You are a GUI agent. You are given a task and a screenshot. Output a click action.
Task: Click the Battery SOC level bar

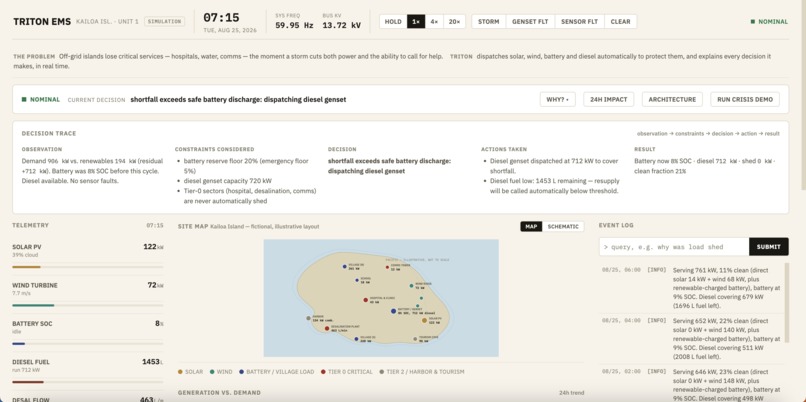87,343
